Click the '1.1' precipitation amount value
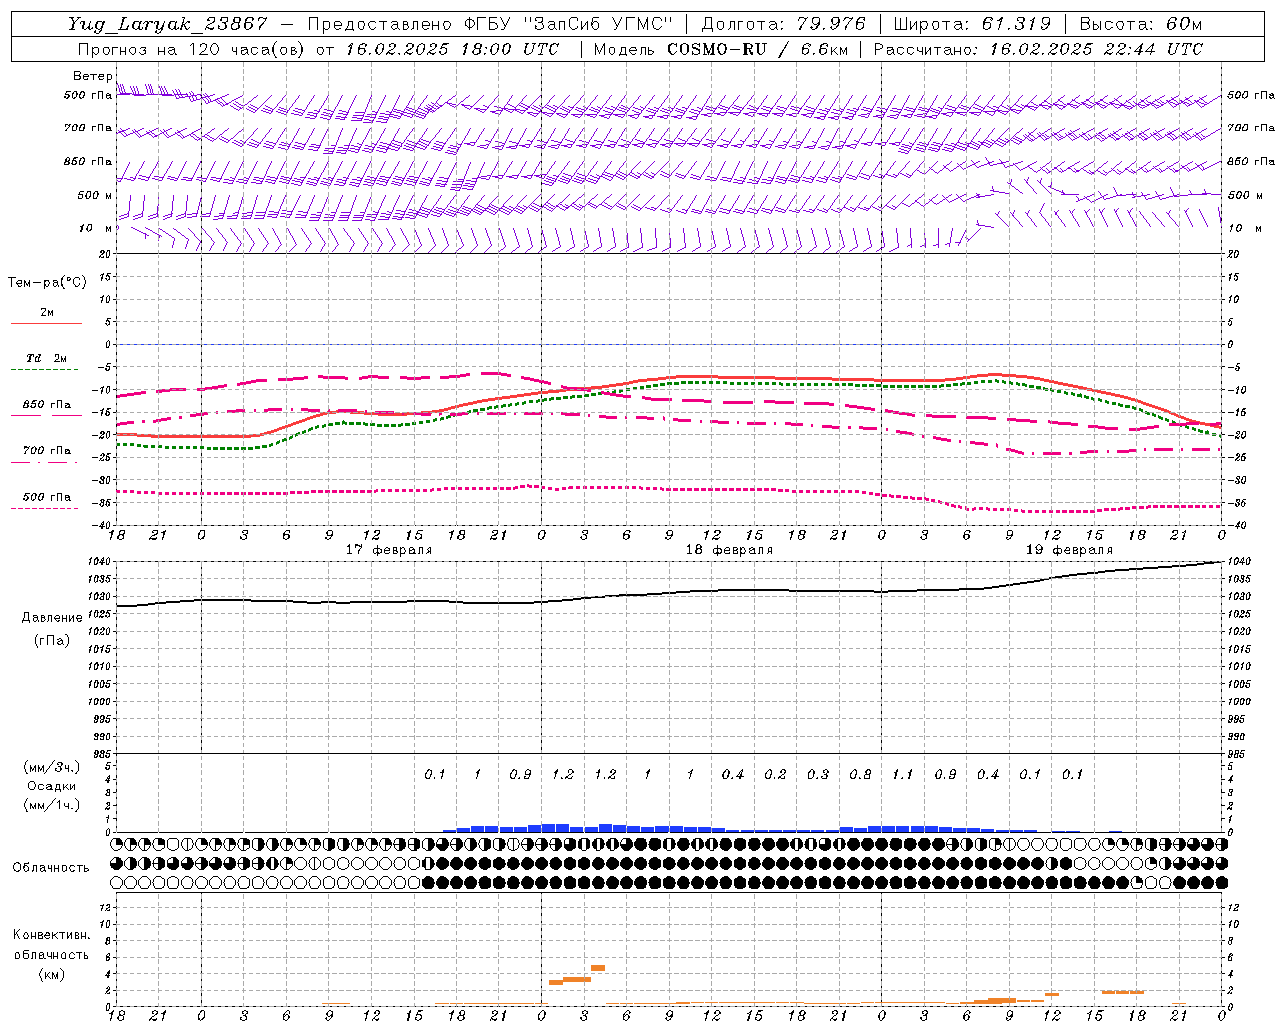The width and height of the screenshot is (1280, 1024). pos(902,775)
